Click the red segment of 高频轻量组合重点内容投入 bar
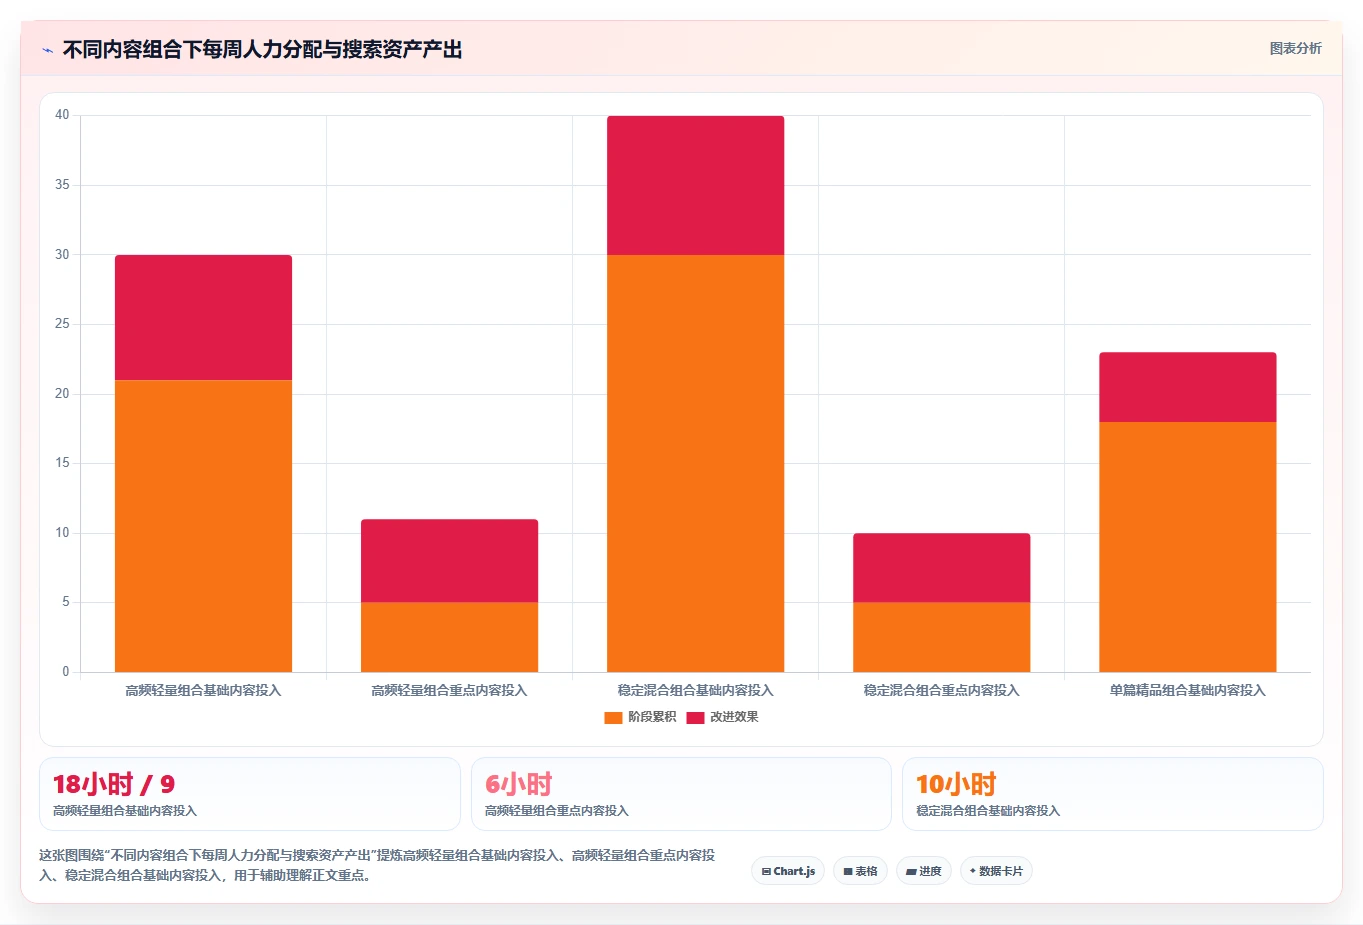This screenshot has width=1363, height=925. click(x=449, y=560)
